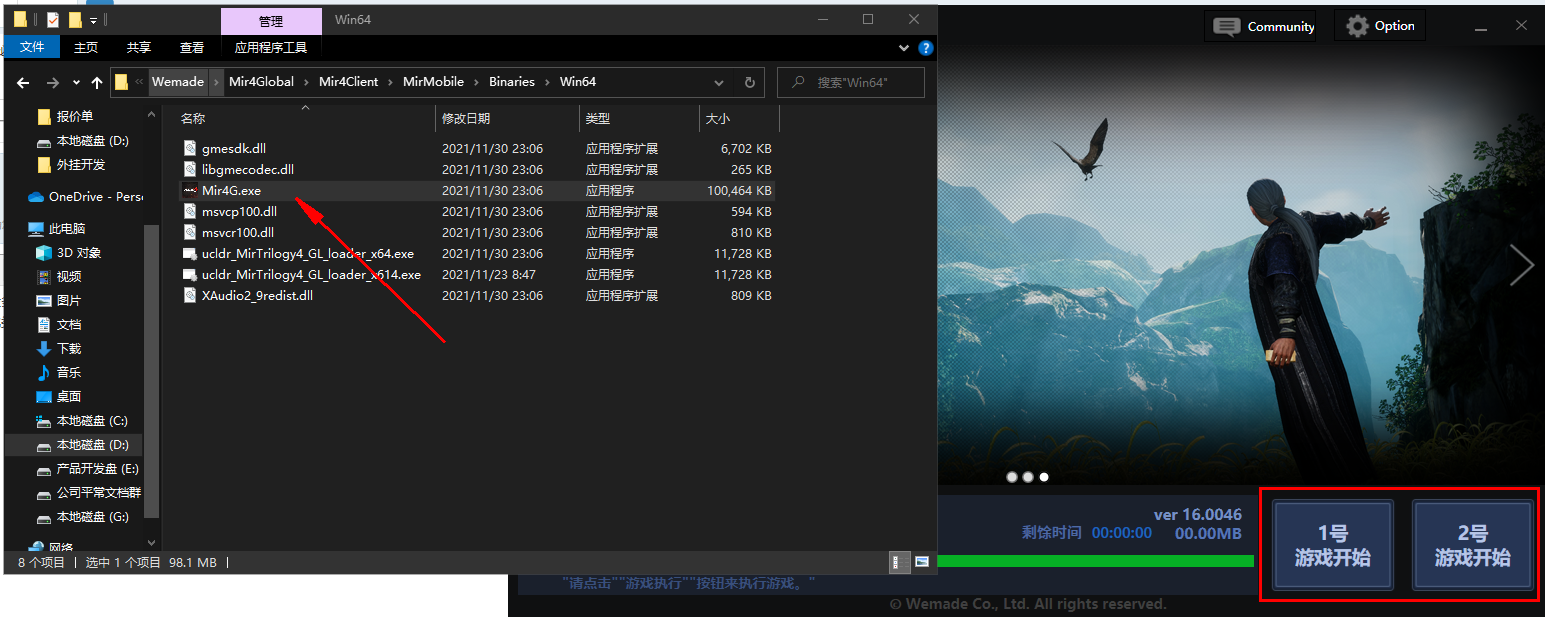Expand the chevron after Wemade in the address bar
The image size is (1545, 617).
coord(217,82)
